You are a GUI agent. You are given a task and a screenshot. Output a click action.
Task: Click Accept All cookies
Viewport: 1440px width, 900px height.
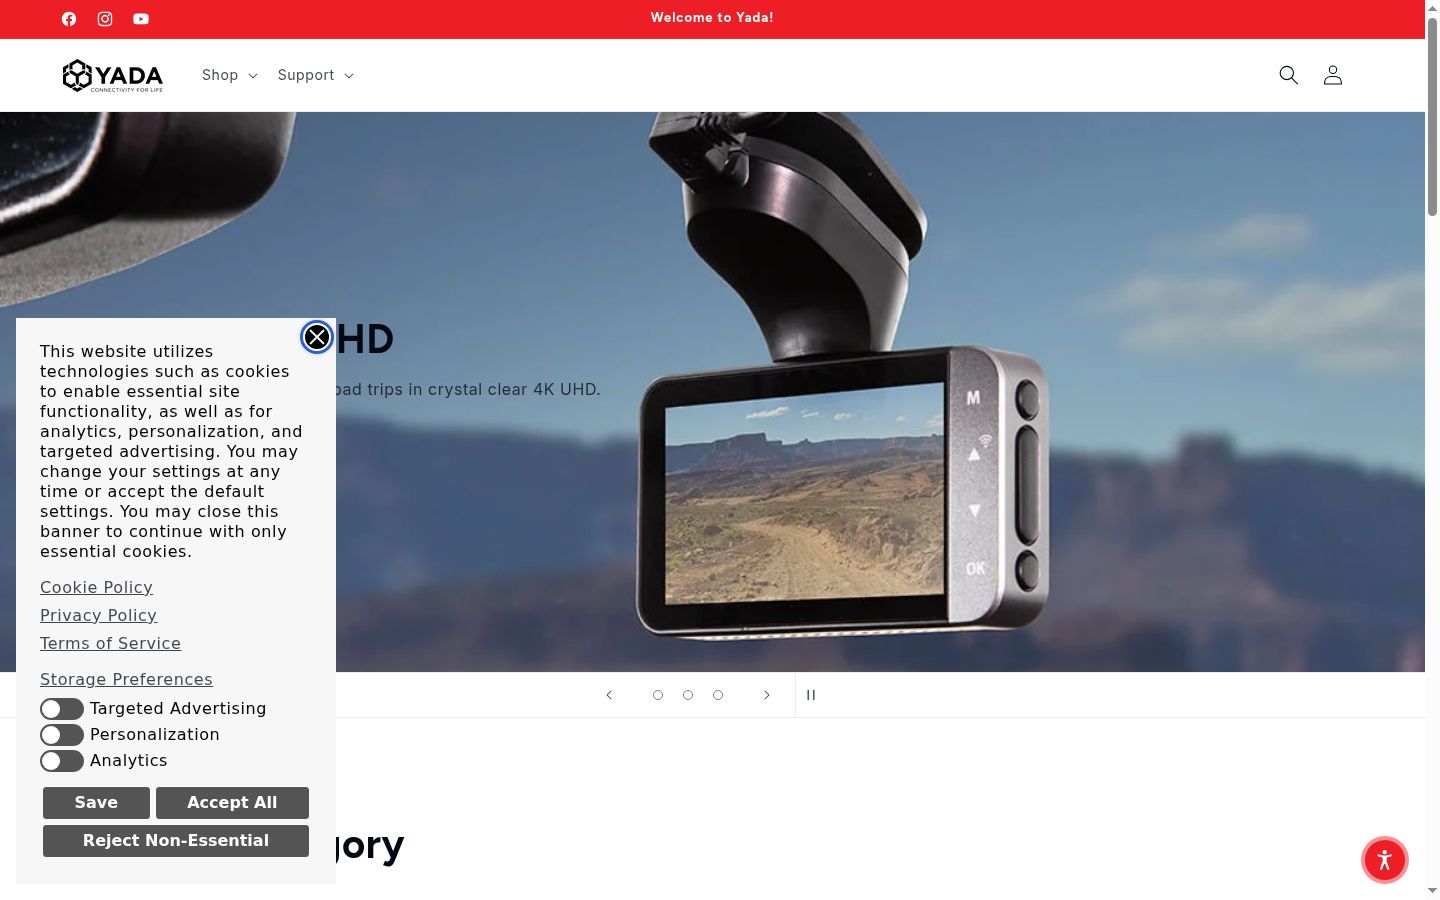(232, 803)
